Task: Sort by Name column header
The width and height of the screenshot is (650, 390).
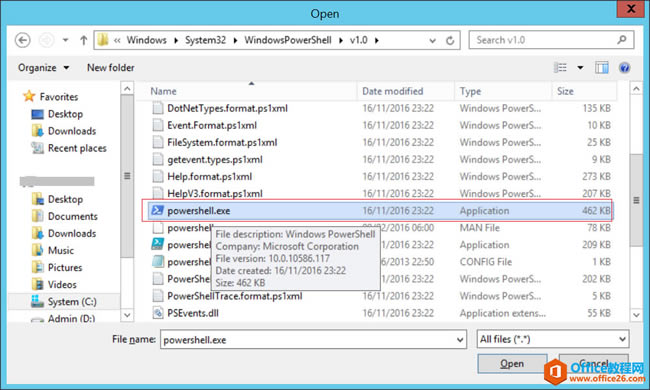Action: pos(247,91)
